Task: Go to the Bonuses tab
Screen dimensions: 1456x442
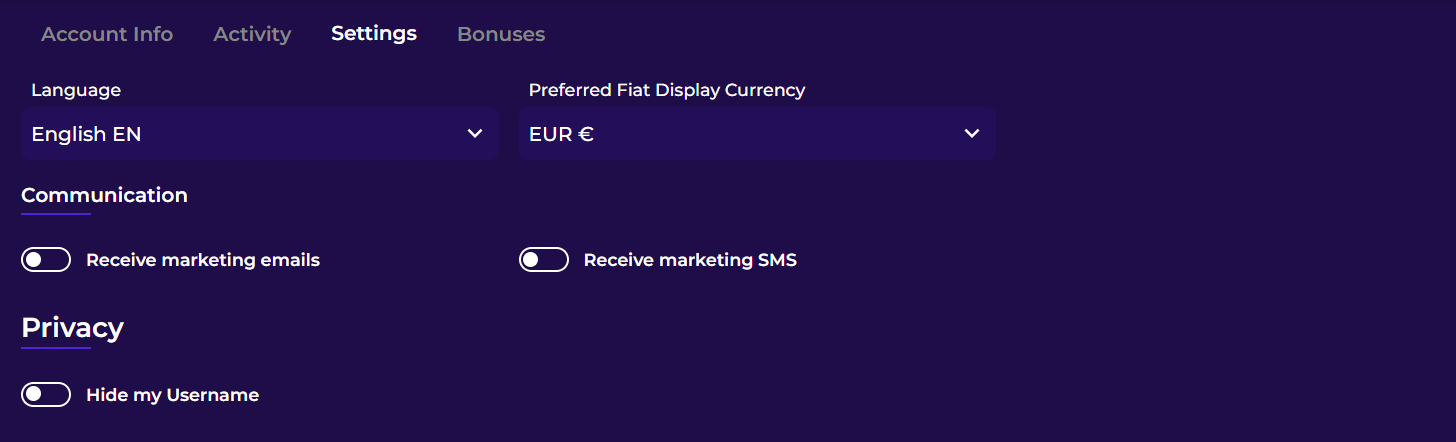Action: coord(501,34)
